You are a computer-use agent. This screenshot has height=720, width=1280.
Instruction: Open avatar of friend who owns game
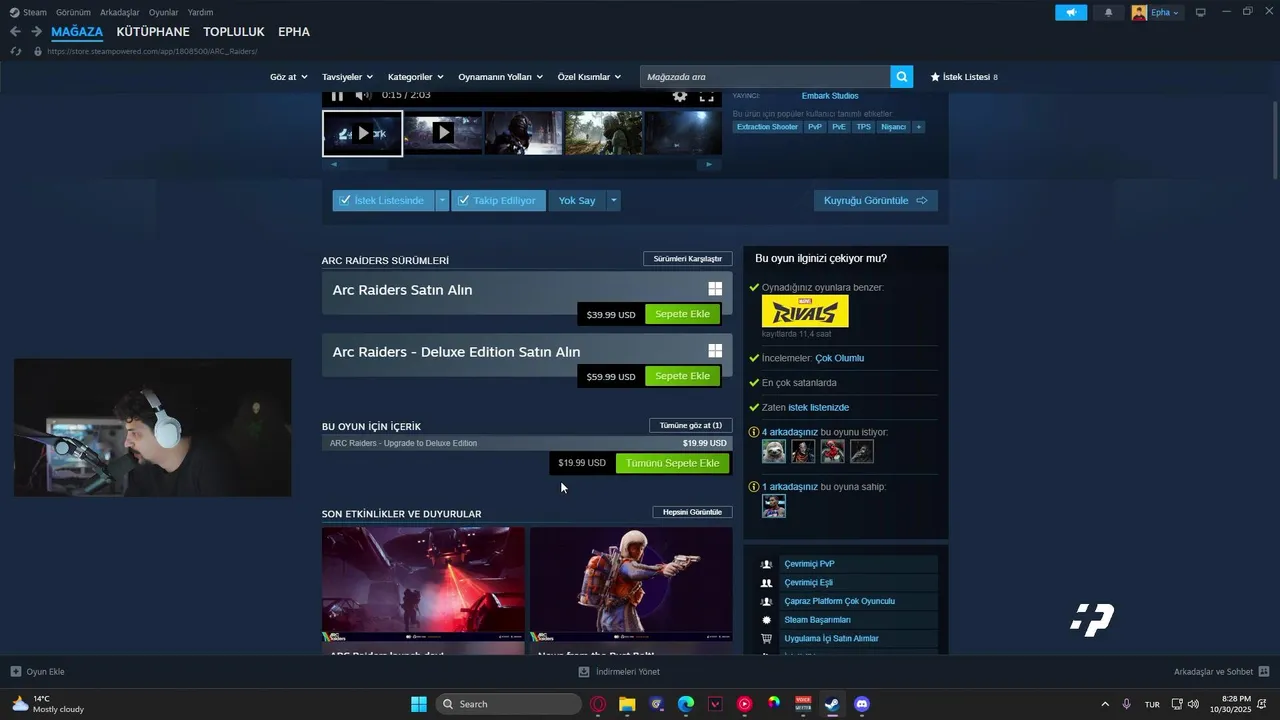coord(774,506)
